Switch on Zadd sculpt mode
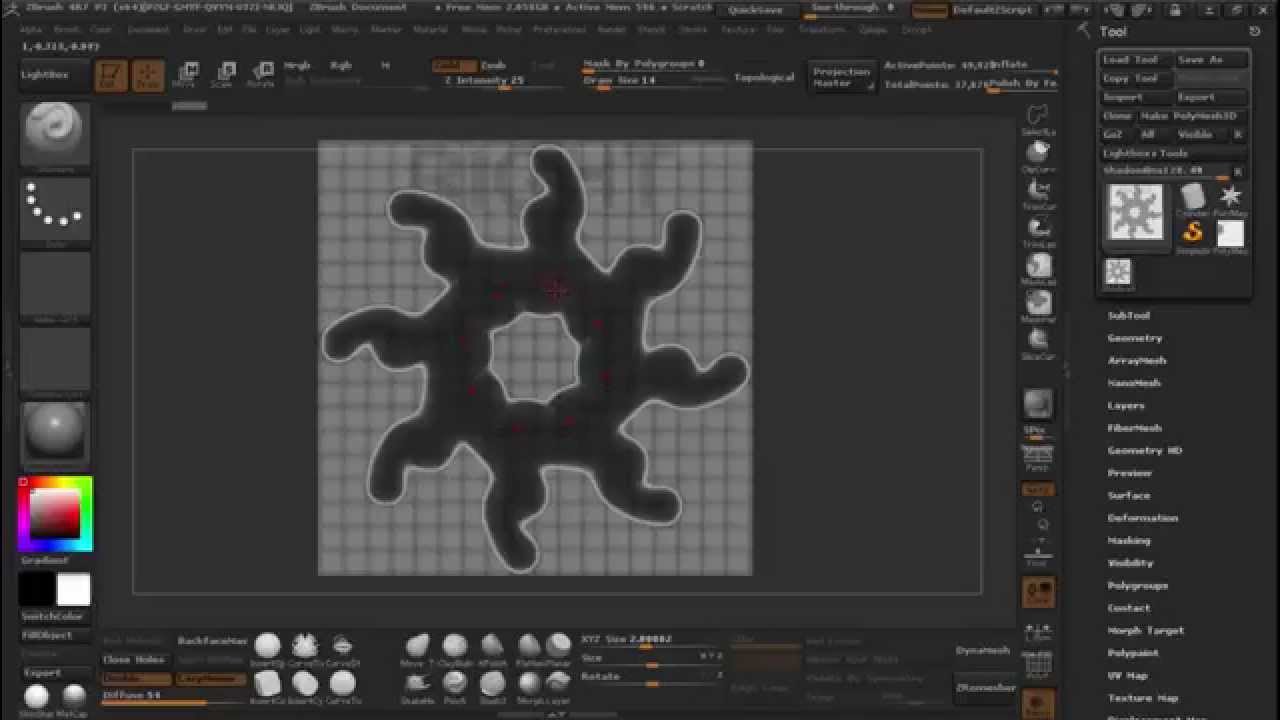1280x720 pixels. (x=454, y=65)
